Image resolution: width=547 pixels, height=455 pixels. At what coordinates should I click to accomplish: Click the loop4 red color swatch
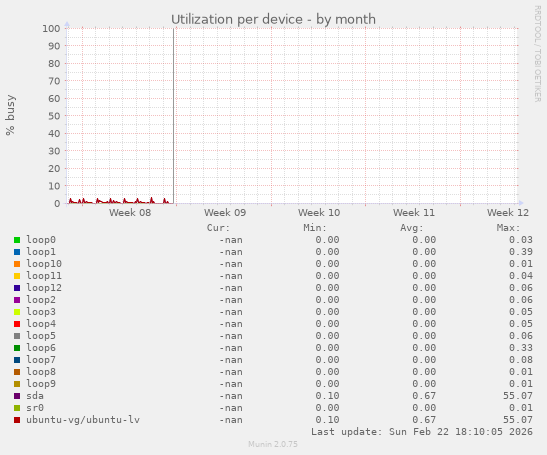(x=17, y=324)
